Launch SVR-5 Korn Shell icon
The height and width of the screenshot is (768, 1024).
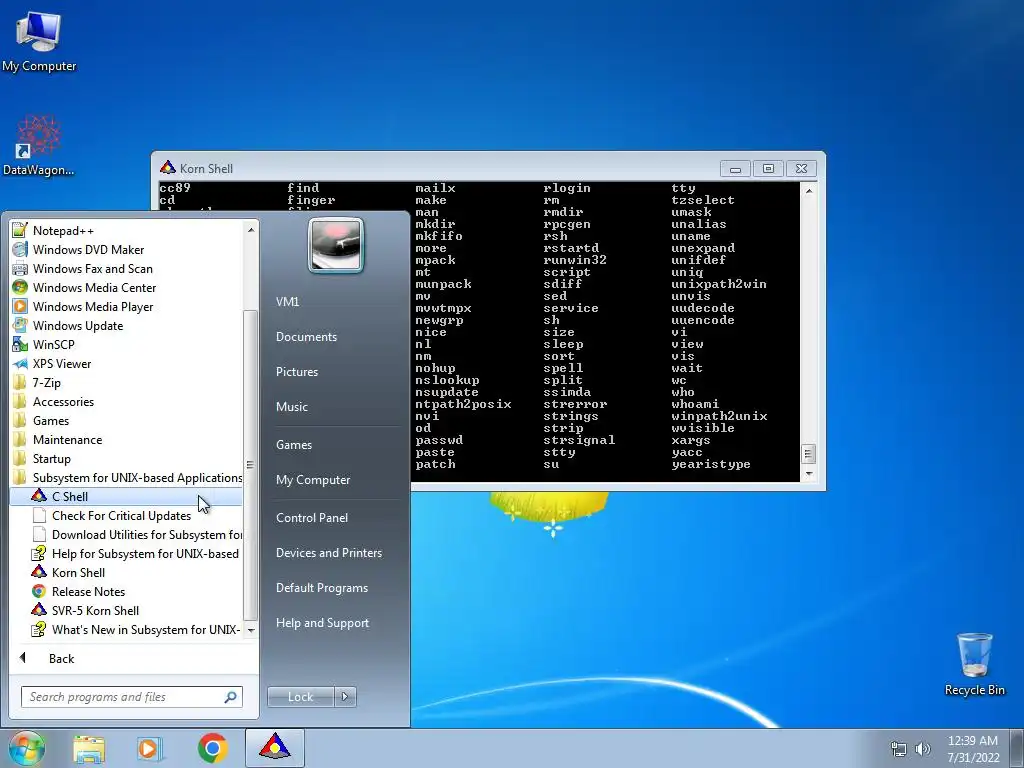click(x=39, y=610)
